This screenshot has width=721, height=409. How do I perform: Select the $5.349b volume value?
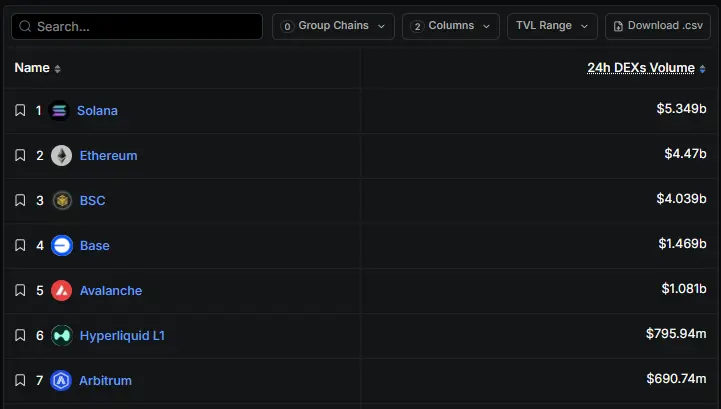[681, 109]
